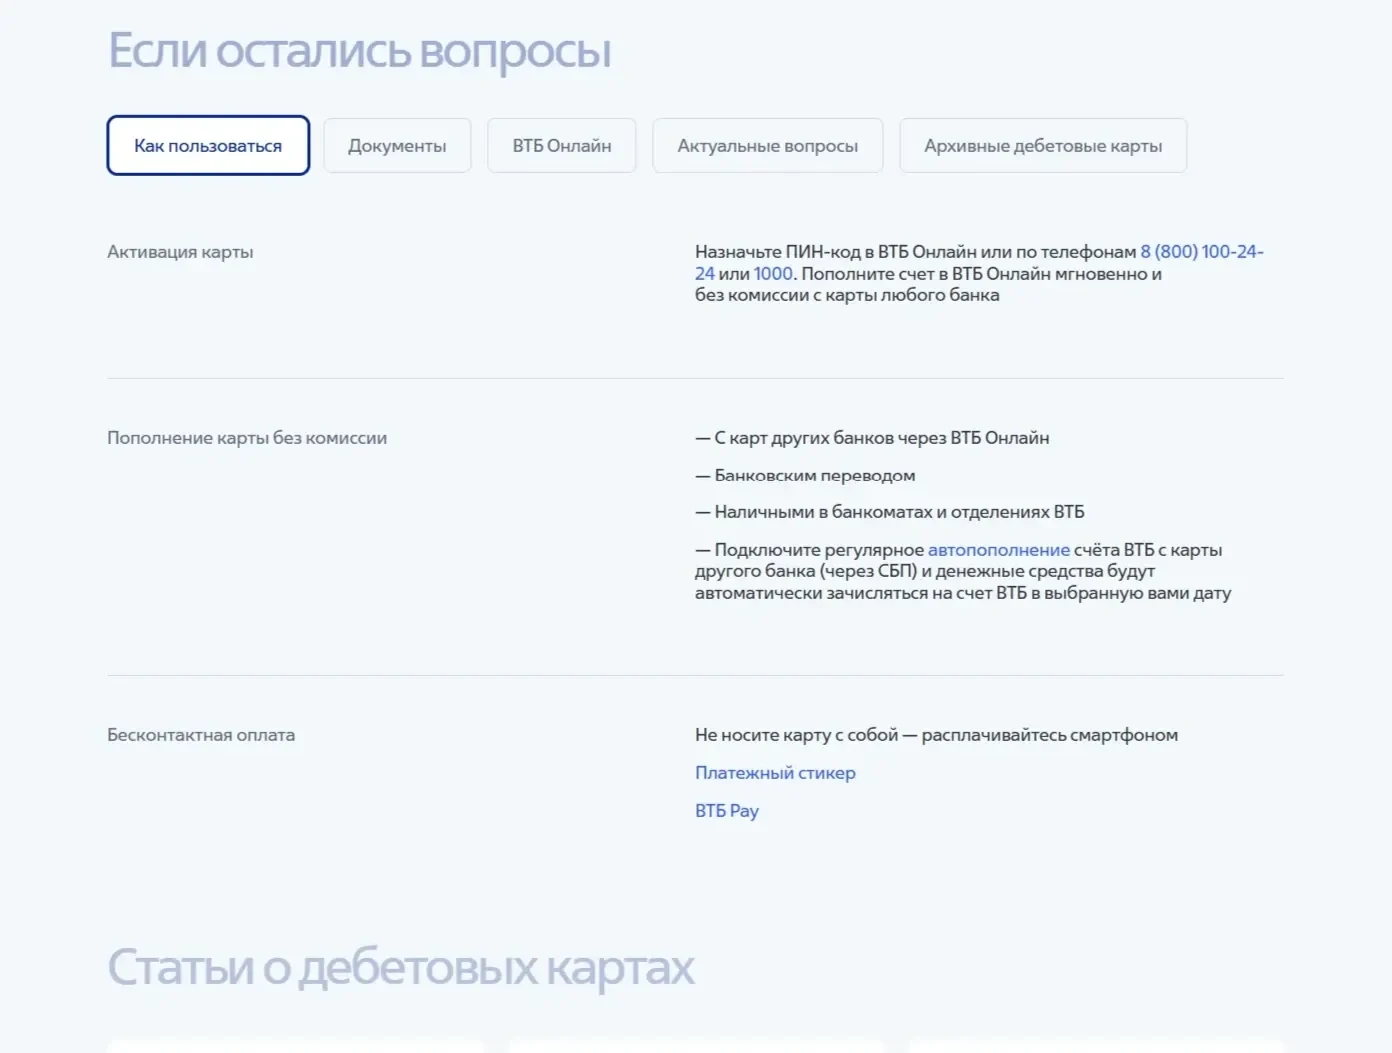
Task: Click the "Не носите карту с собой" sentence
Action: coord(936,735)
